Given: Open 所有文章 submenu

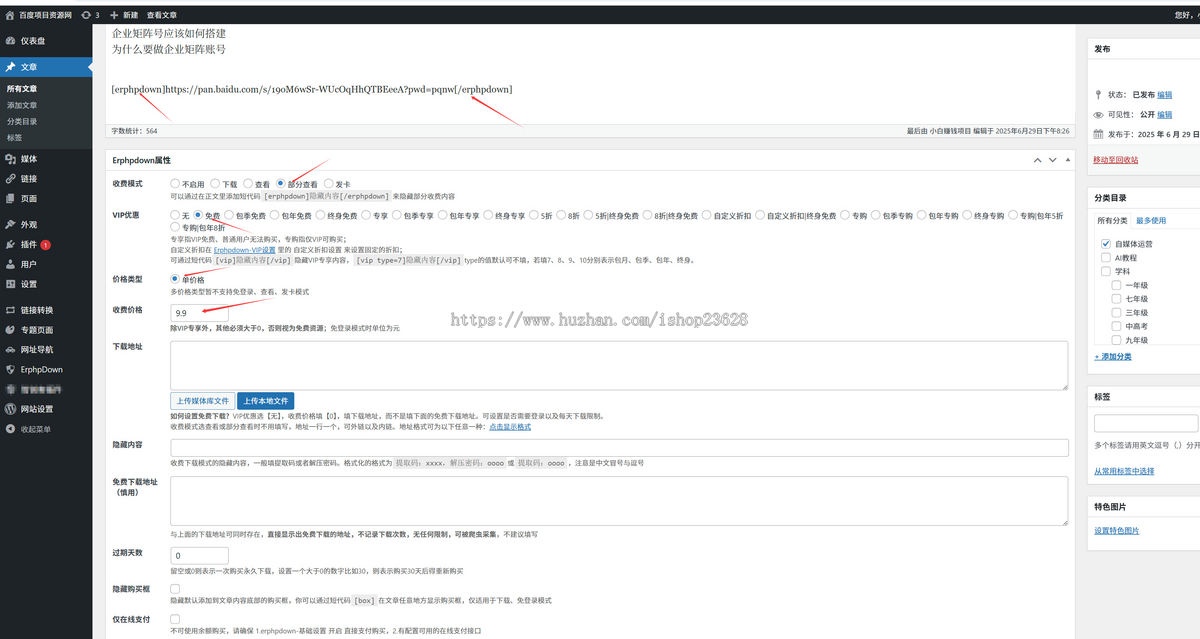Looking at the screenshot, I should (x=22, y=89).
